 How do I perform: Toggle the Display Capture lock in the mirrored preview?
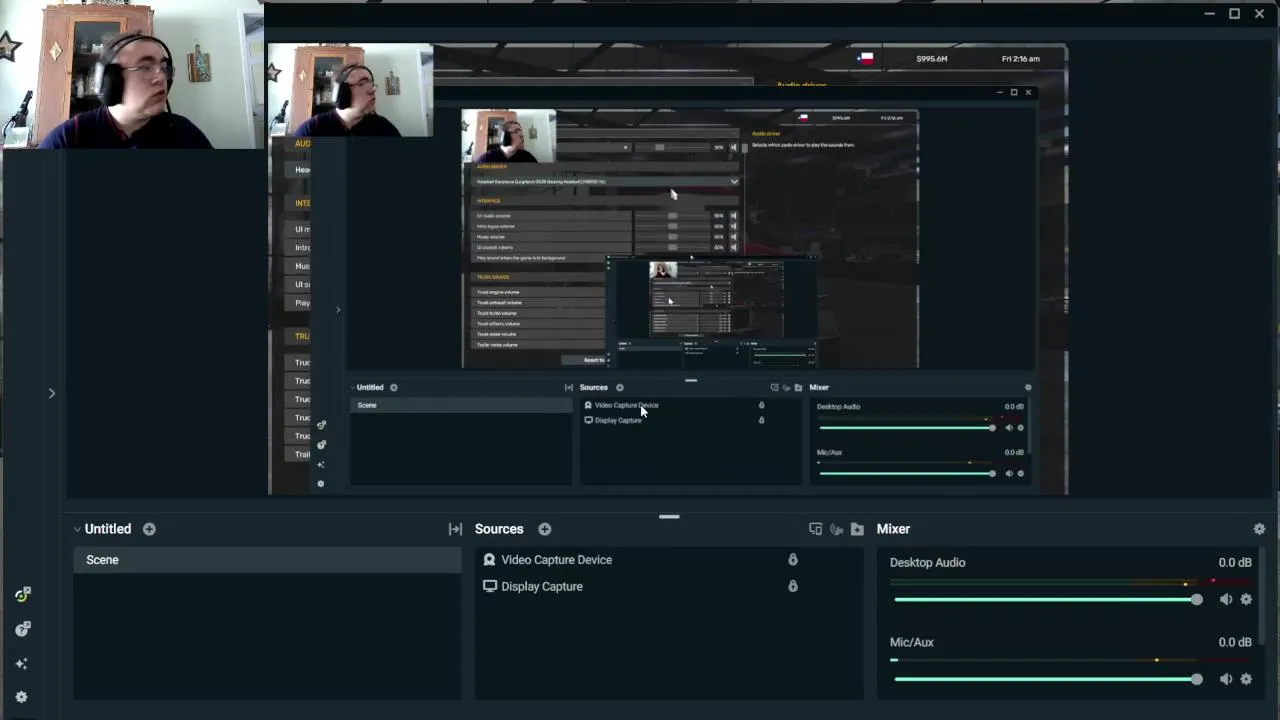761,420
